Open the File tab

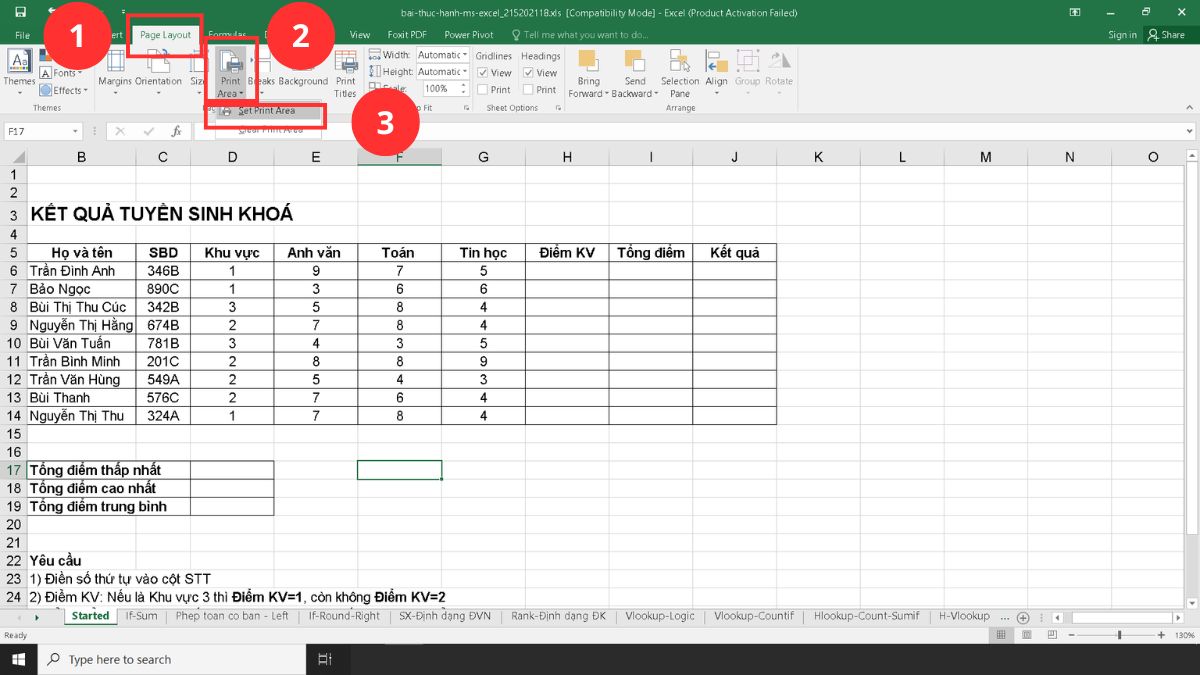pyautogui.click(x=22, y=35)
